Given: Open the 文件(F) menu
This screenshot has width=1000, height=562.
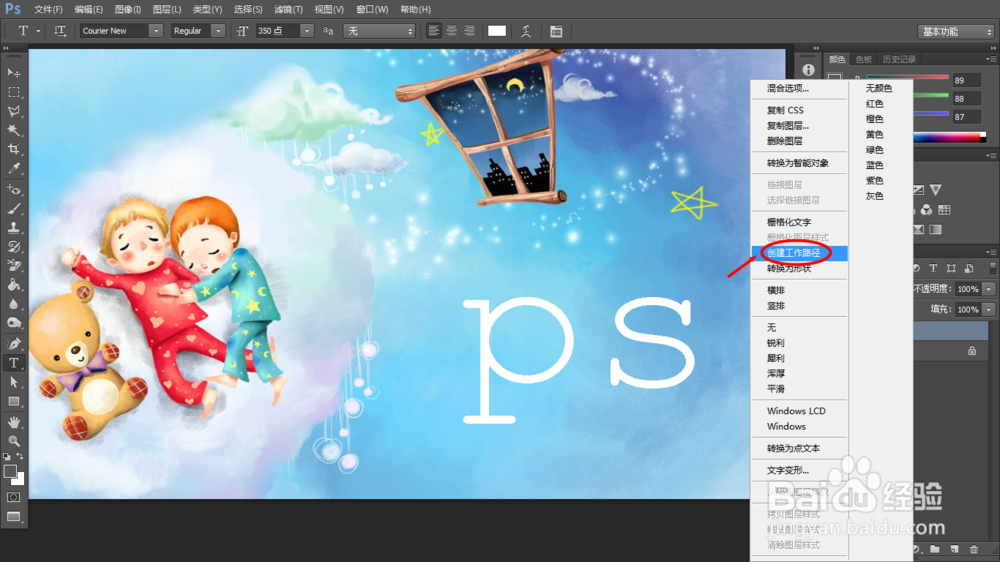Looking at the screenshot, I should pyautogui.click(x=48, y=10).
